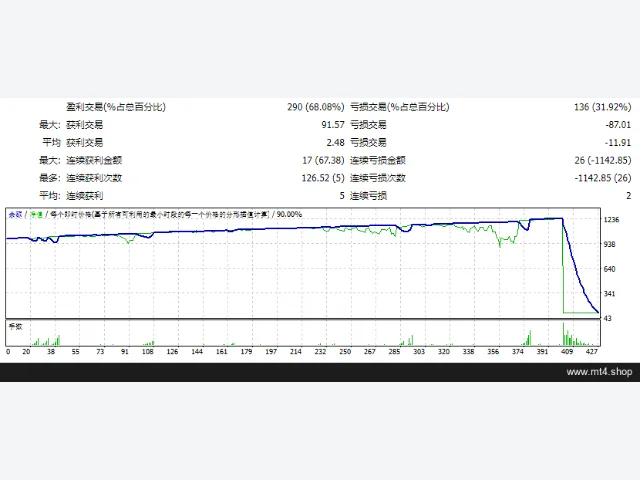
Task: Click x-axis label 427
Action: [592, 351]
